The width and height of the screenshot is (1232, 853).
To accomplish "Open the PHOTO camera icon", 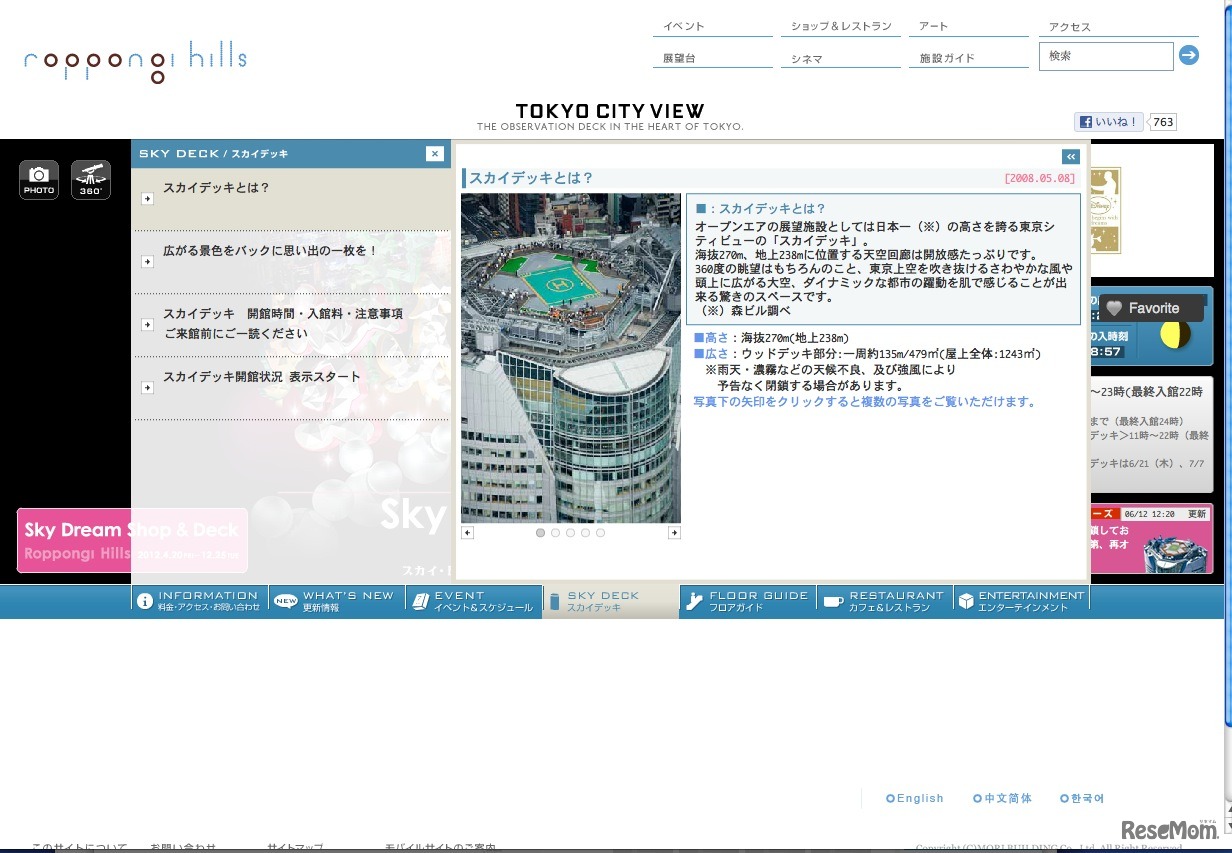I will pos(39,180).
